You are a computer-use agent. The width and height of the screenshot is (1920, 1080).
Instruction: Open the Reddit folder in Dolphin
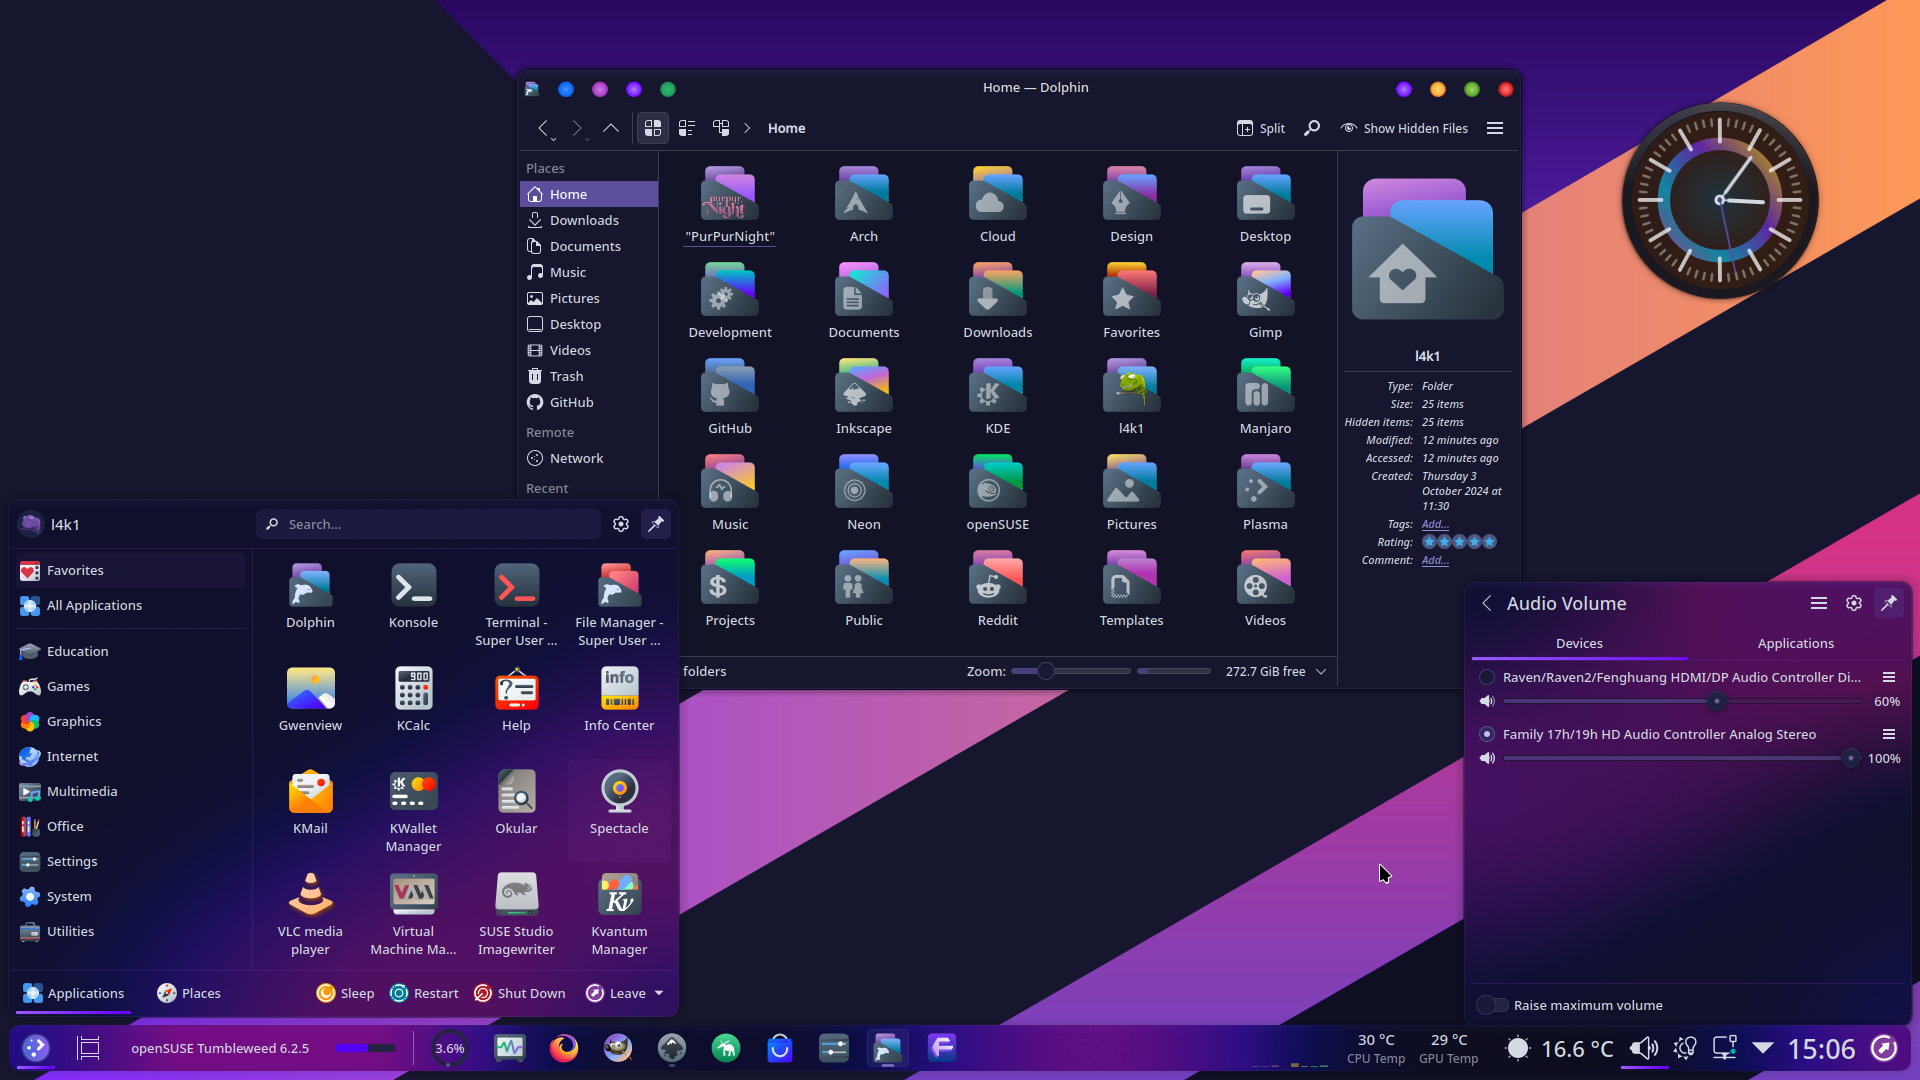coord(997,589)
